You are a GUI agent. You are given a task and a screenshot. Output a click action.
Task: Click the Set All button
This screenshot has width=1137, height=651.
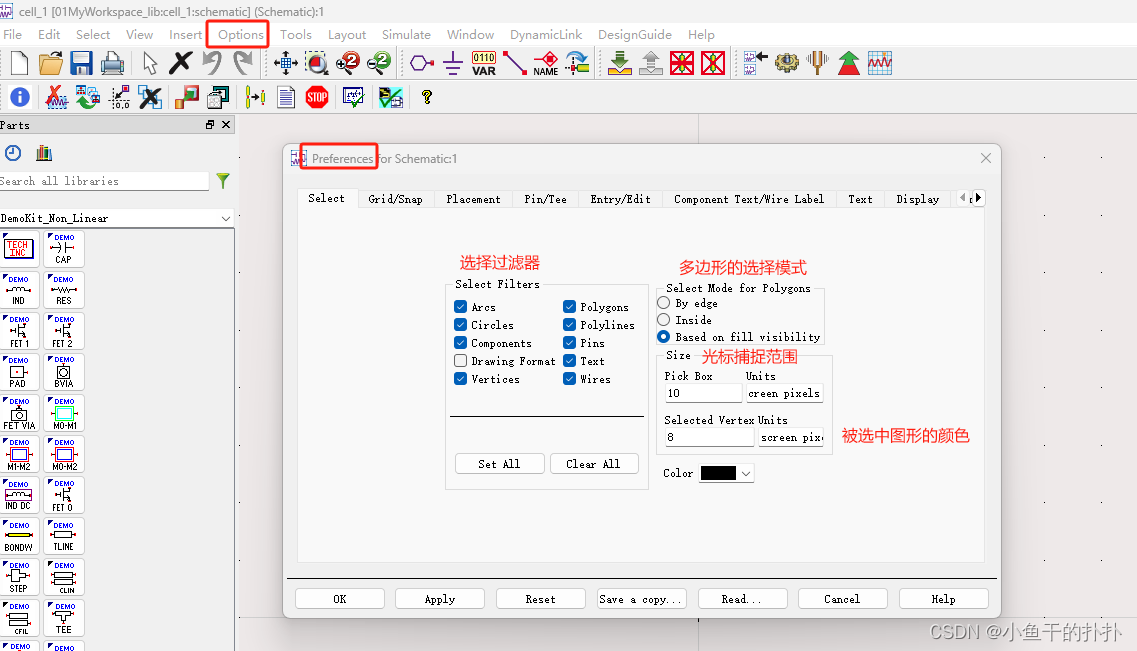499,463
